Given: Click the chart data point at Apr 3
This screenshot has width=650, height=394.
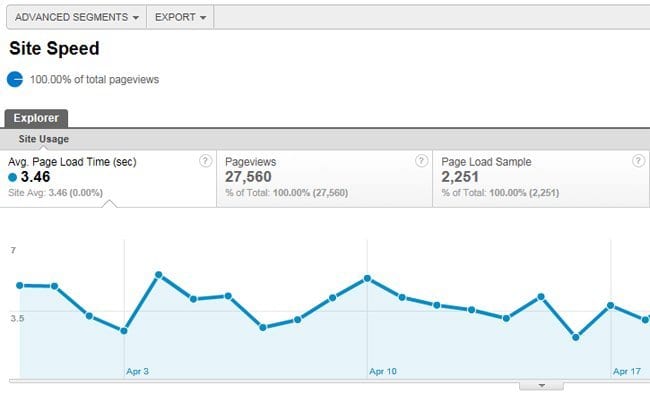Looking at the screenshot, I should (124, 331).
